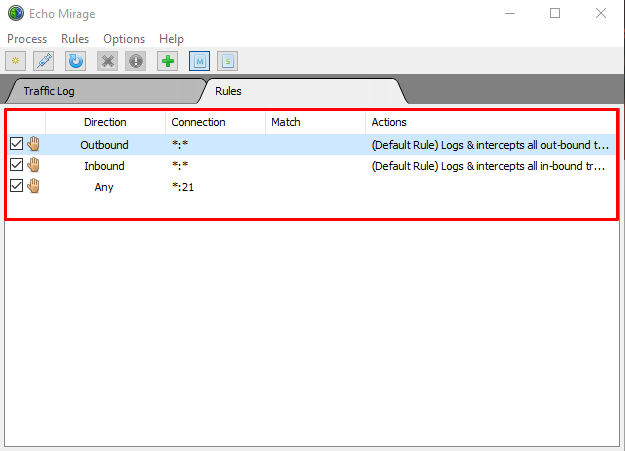The height and width of the screenshot is (451, 625).
Task: Click the syringe Inject into process icon
Action: click(x=44, y=61)
